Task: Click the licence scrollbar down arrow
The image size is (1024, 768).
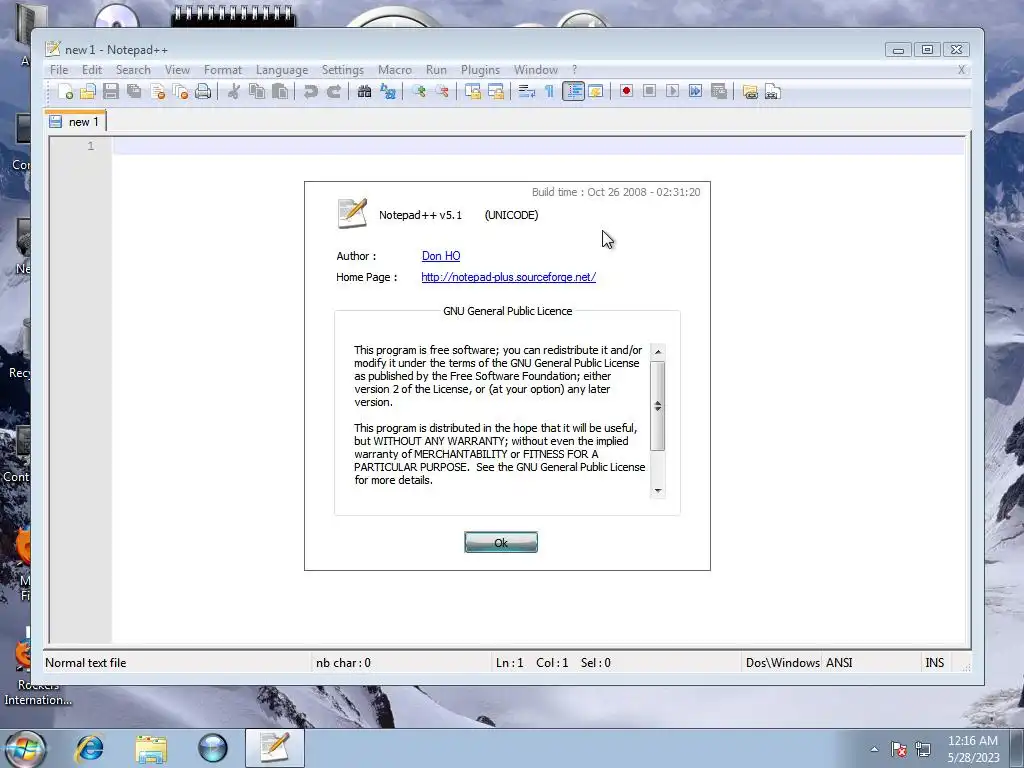Action: [x=658, y=490]
